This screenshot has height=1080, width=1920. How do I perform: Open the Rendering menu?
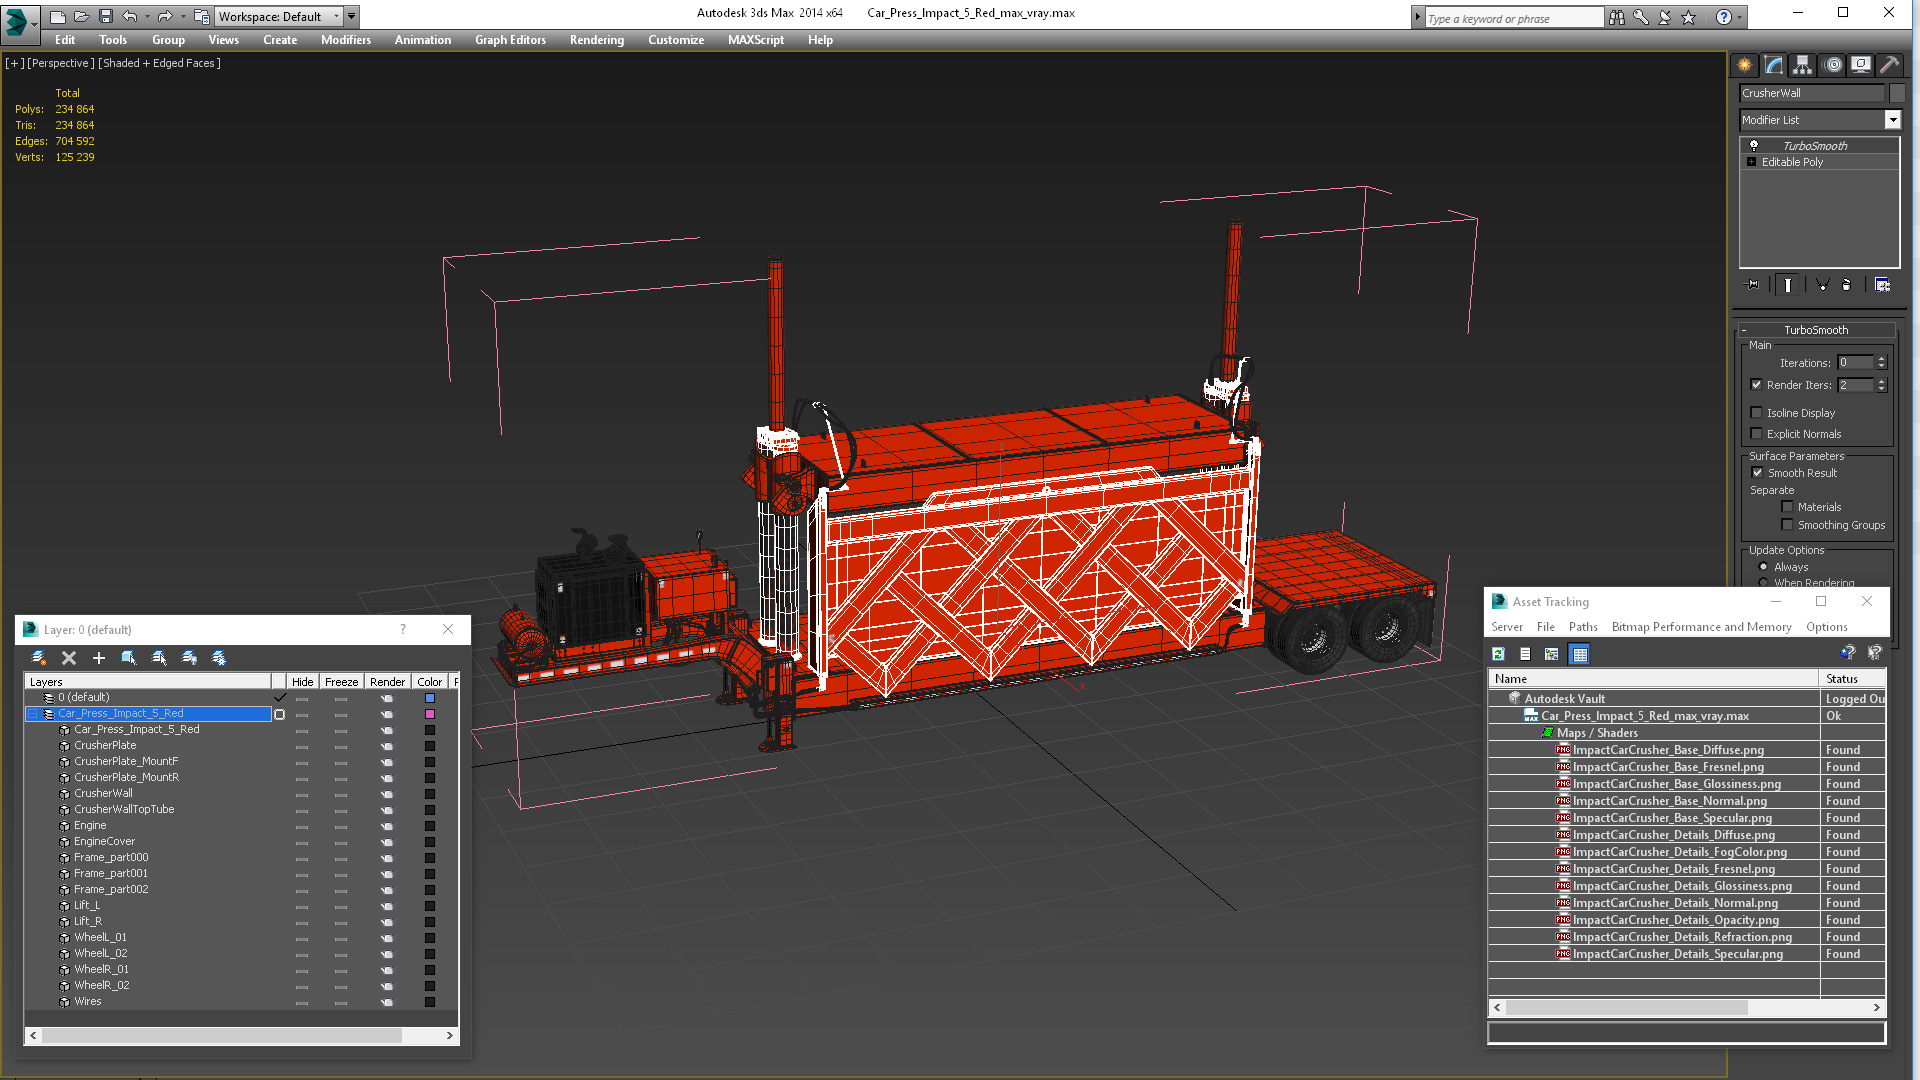[596, 40]
